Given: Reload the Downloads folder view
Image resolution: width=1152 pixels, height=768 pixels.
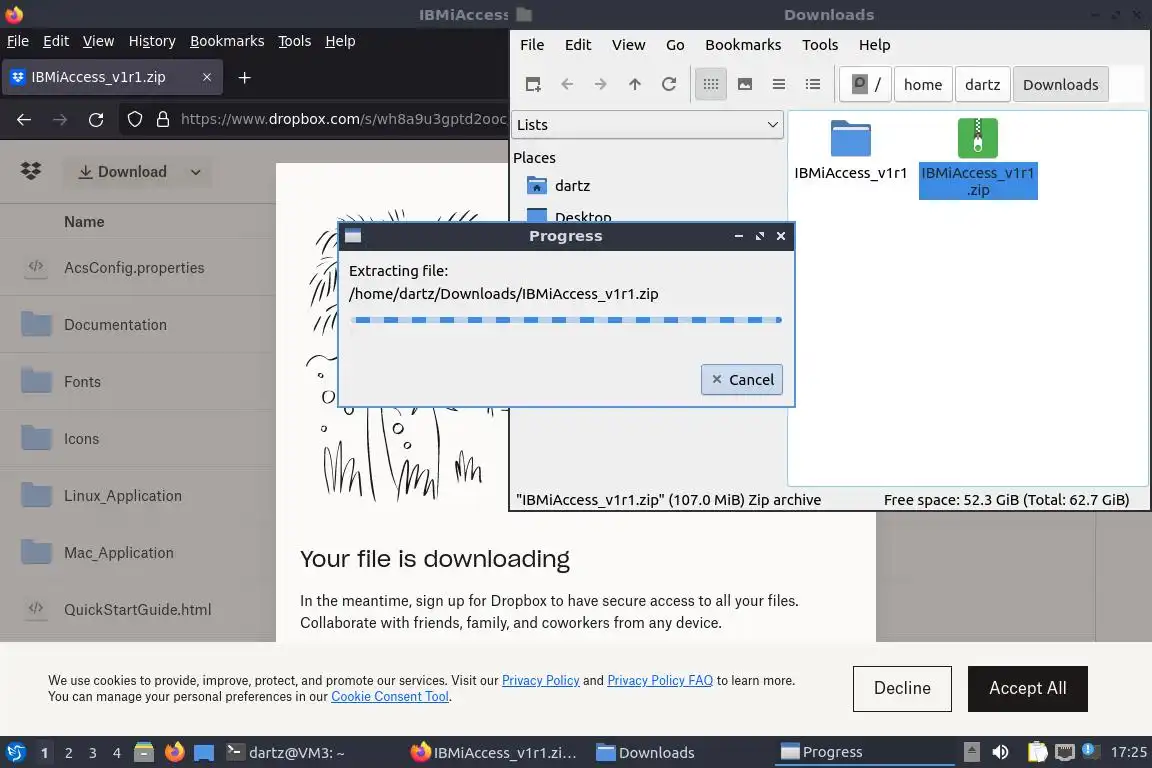Looking at the screenshot, I should (x=669, y=85).
